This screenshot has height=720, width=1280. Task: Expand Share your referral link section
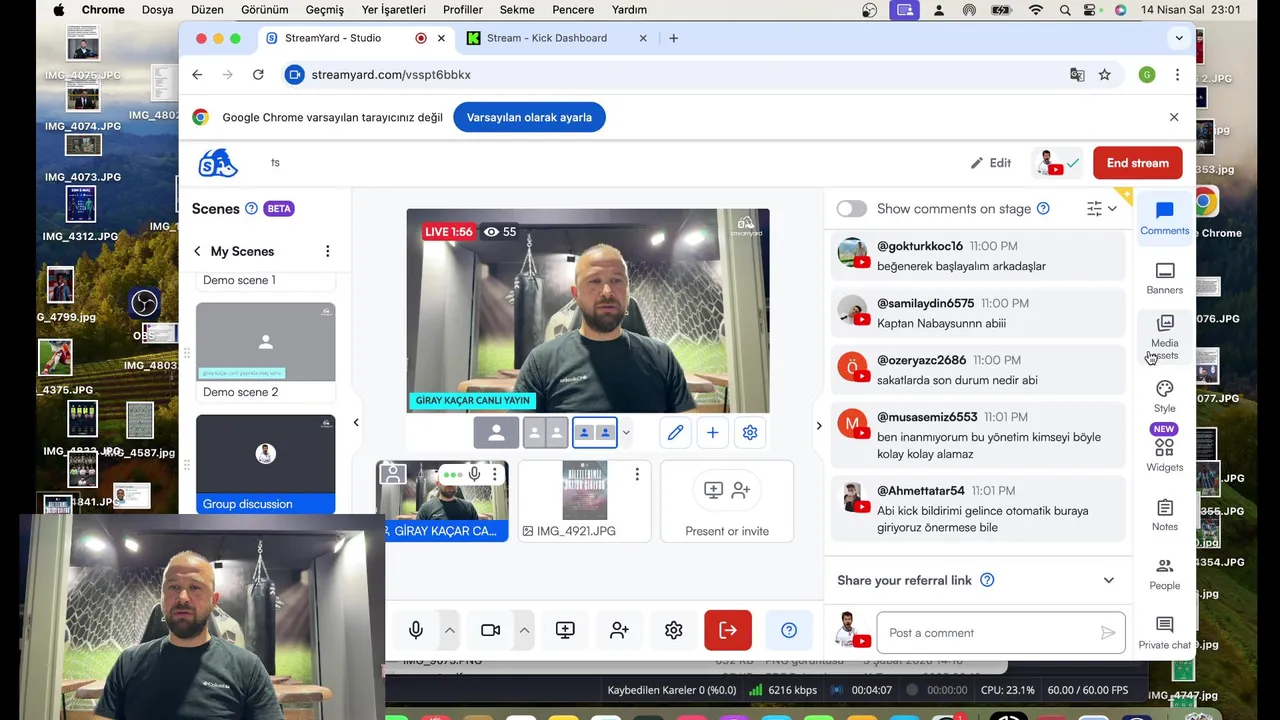[1108, 580]
